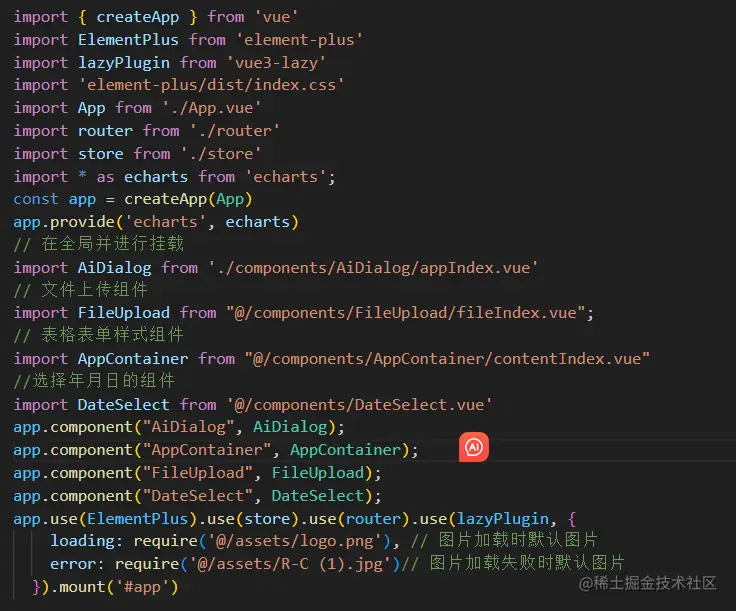
Task: Click the comment "// 文件上传组件"
Action: 80,290
